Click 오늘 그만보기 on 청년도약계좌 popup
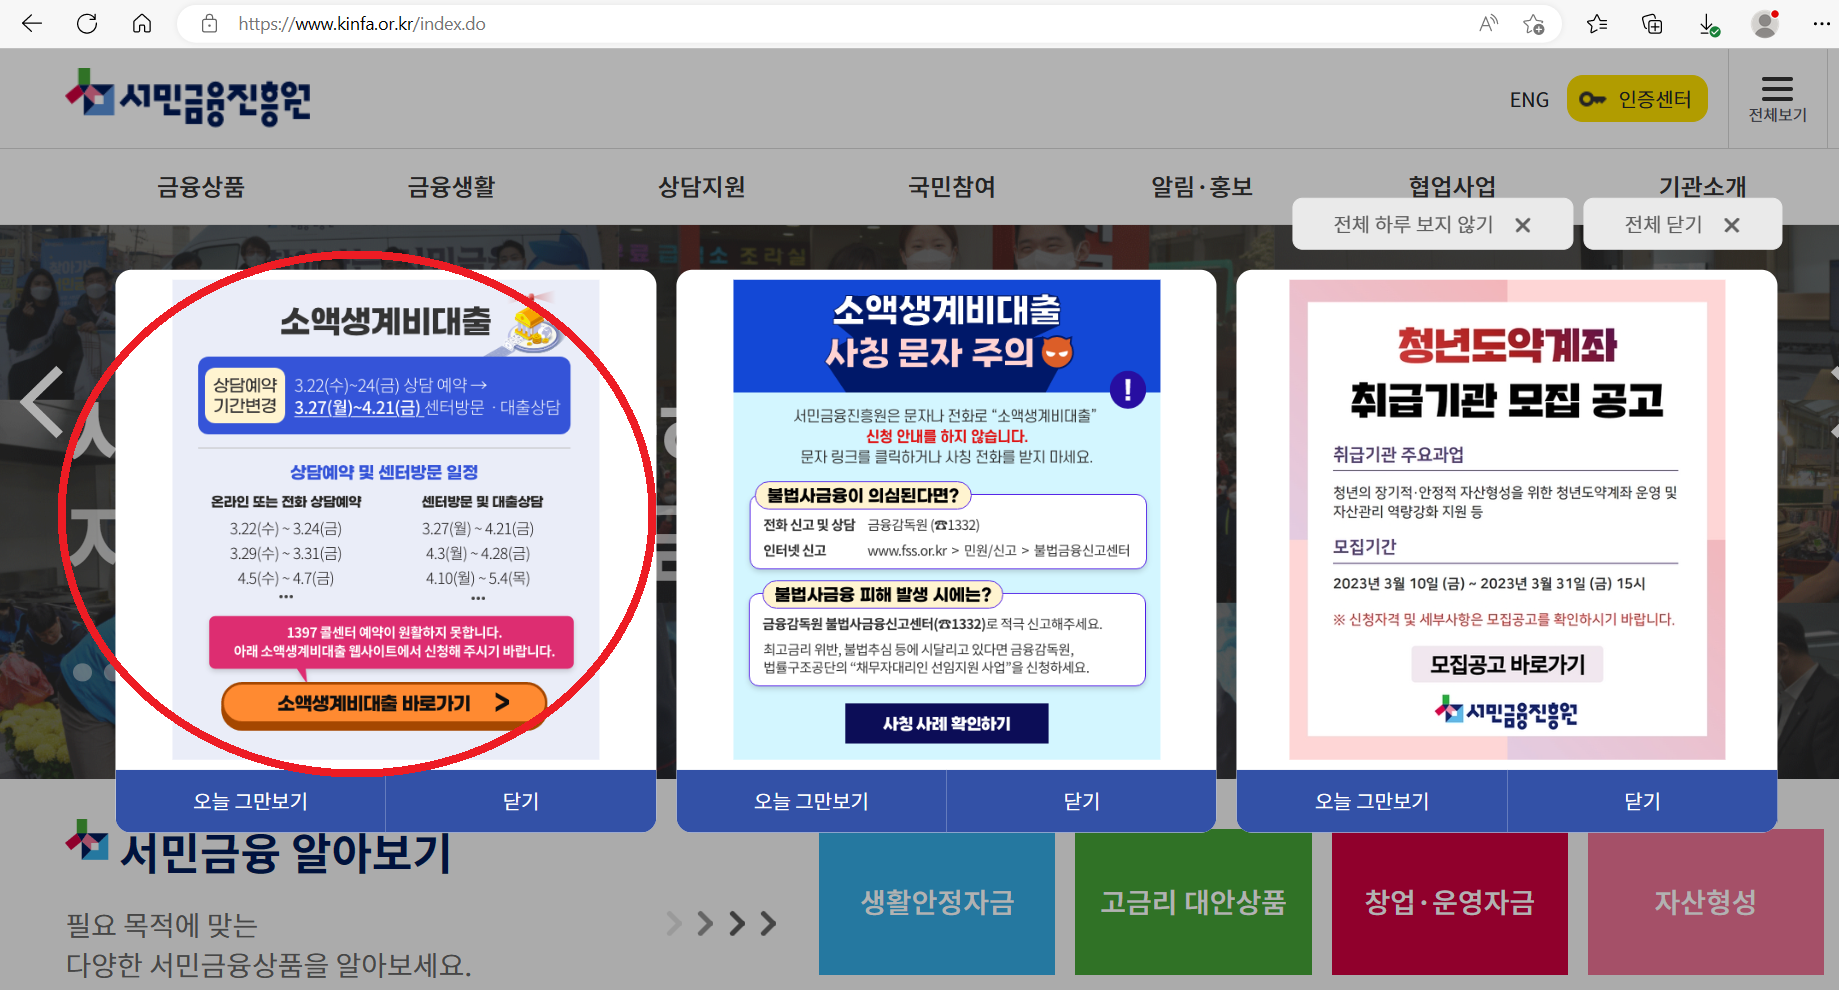Image resolution: width=1839 pixels, height=990 pixels. click(x=1372, y=801)
